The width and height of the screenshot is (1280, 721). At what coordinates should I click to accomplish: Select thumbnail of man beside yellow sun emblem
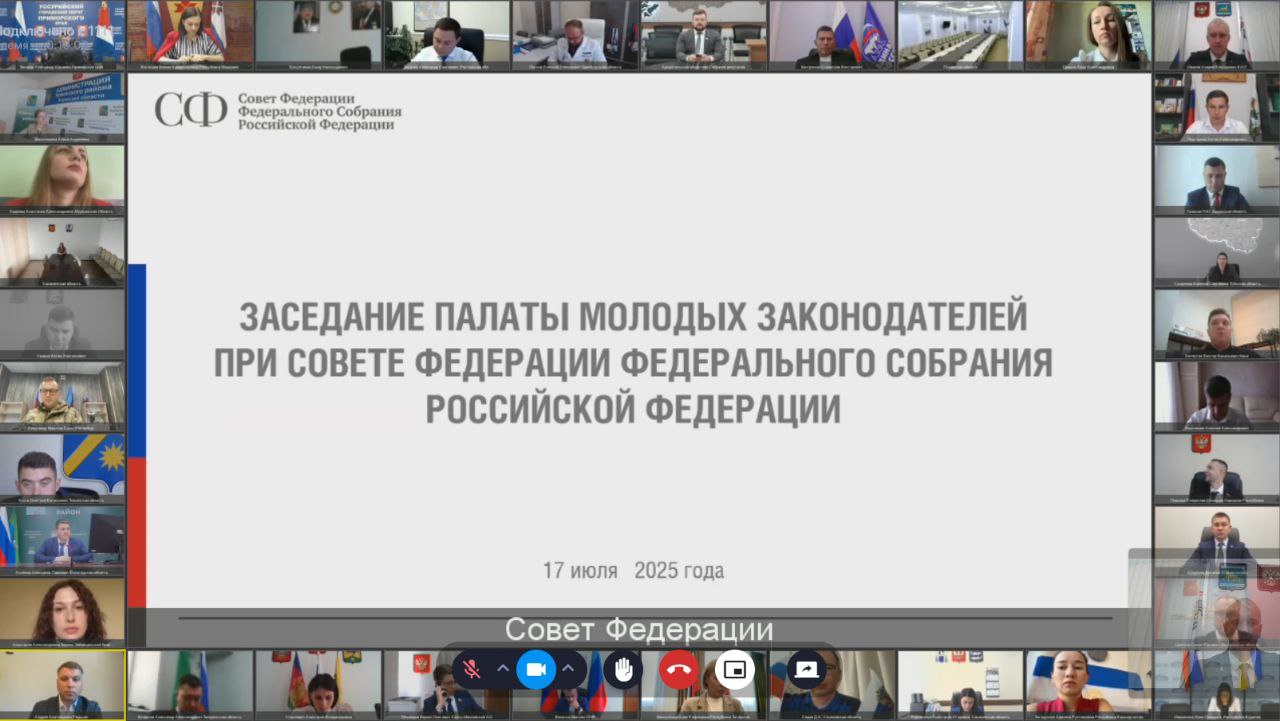pos(62,467)
